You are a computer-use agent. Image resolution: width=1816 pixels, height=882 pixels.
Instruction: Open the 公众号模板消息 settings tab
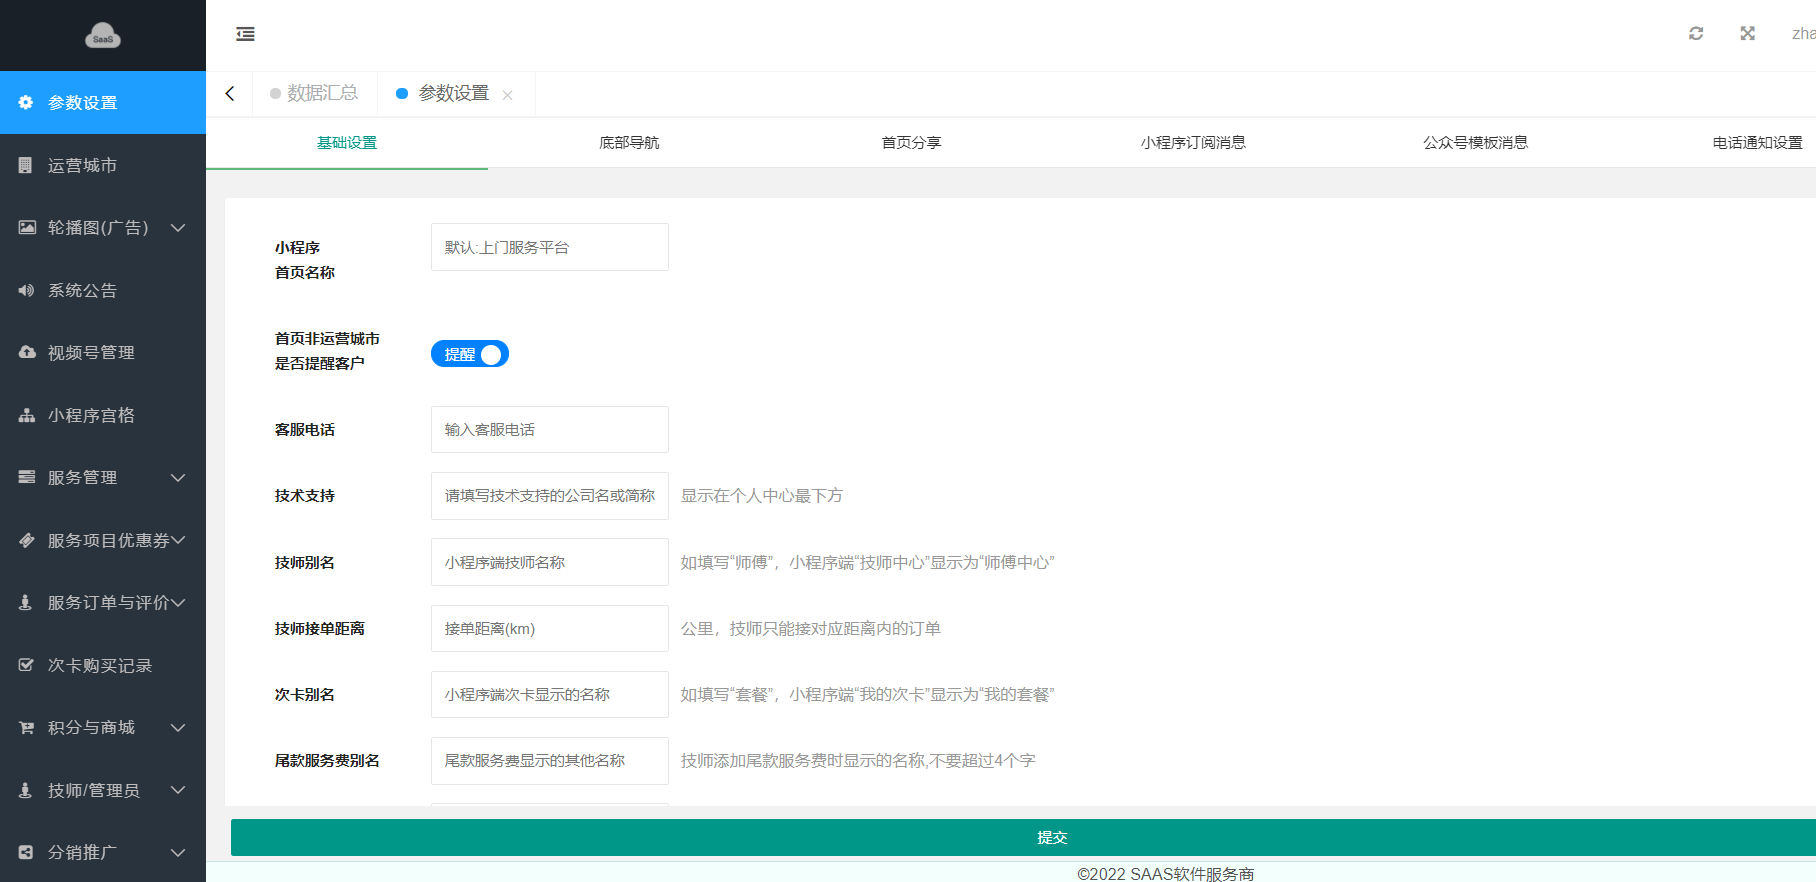tap(1475, 143)
